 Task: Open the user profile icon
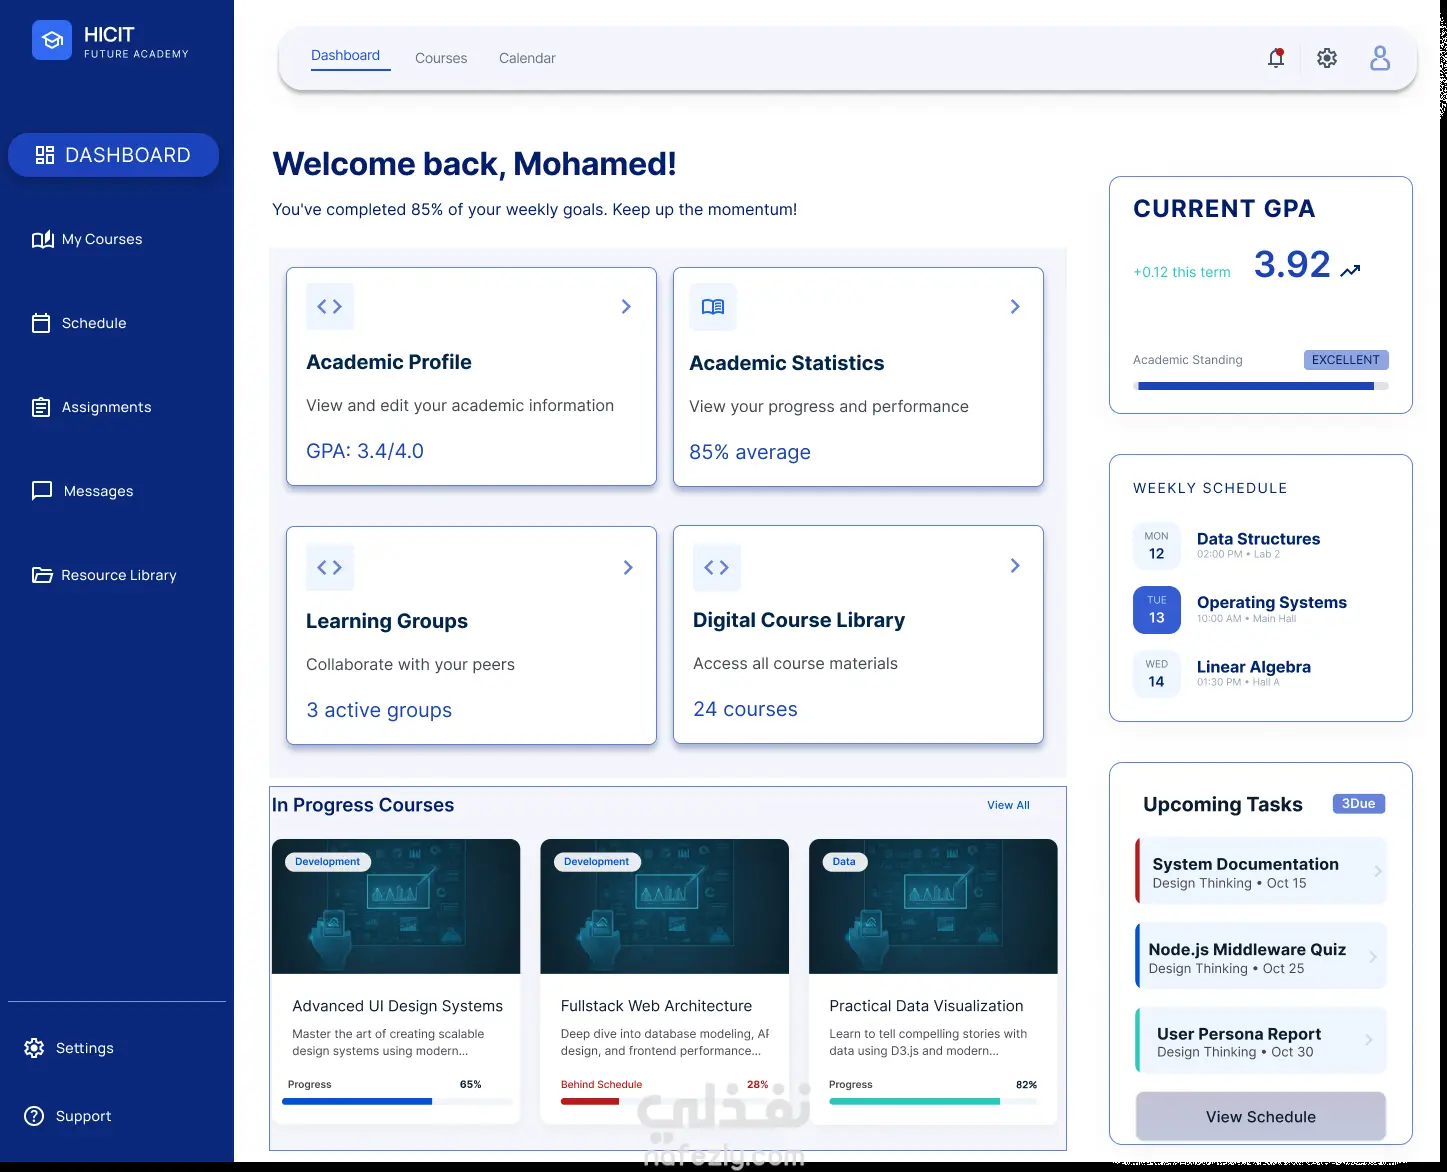pos(1380,58)
